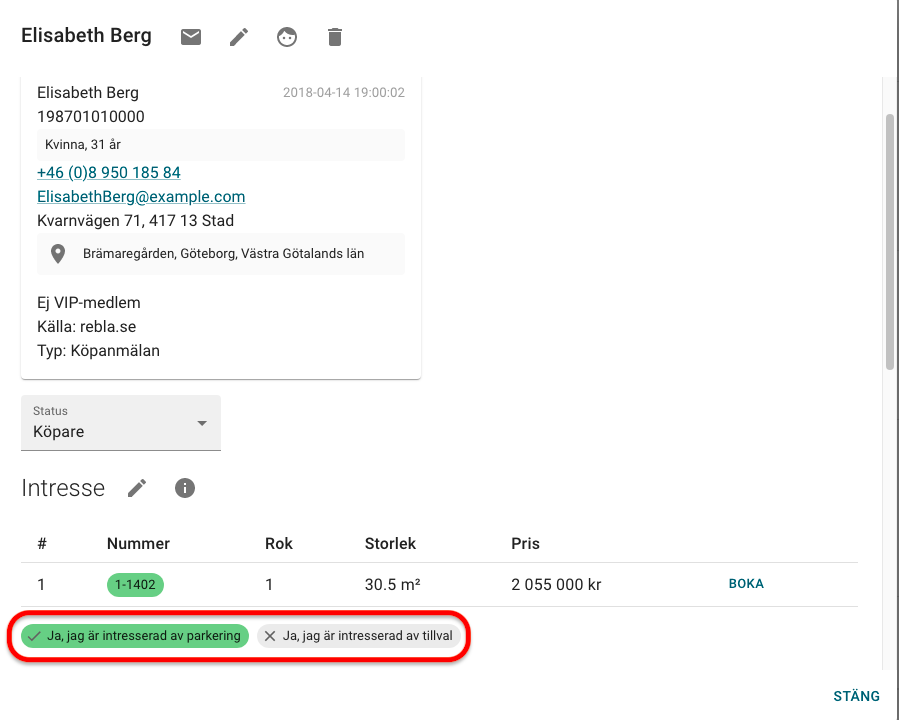Image resolution: width=899 pixels, height=720 pixels.
Task: Toggle the tillval interest chip
Action: 358,636
